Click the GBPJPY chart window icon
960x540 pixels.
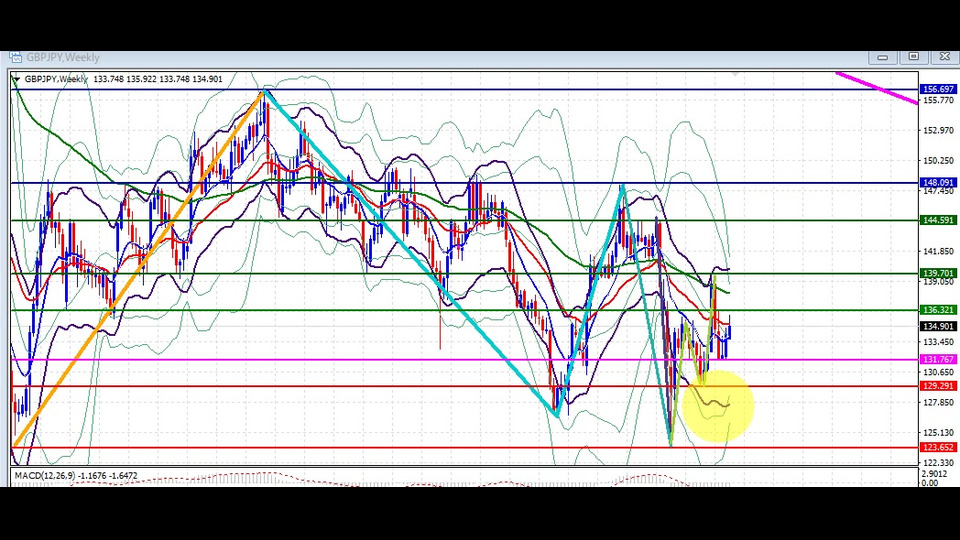(x=15, y=58)
